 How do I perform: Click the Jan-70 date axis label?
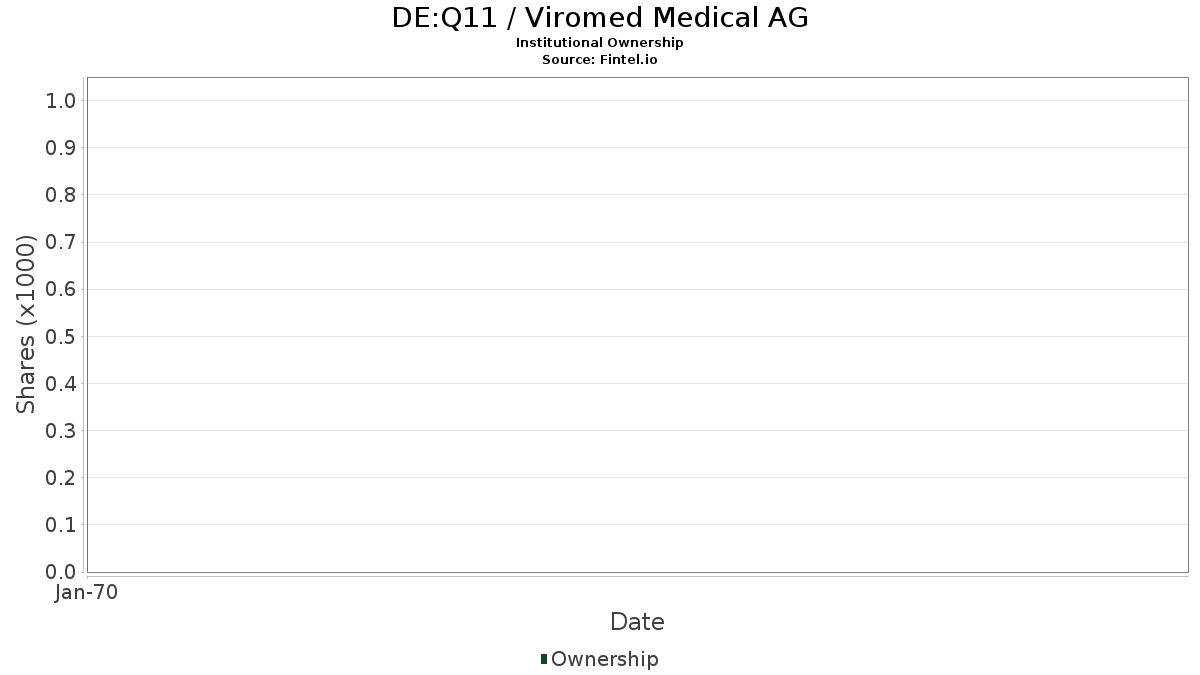(x=87, y=593)
